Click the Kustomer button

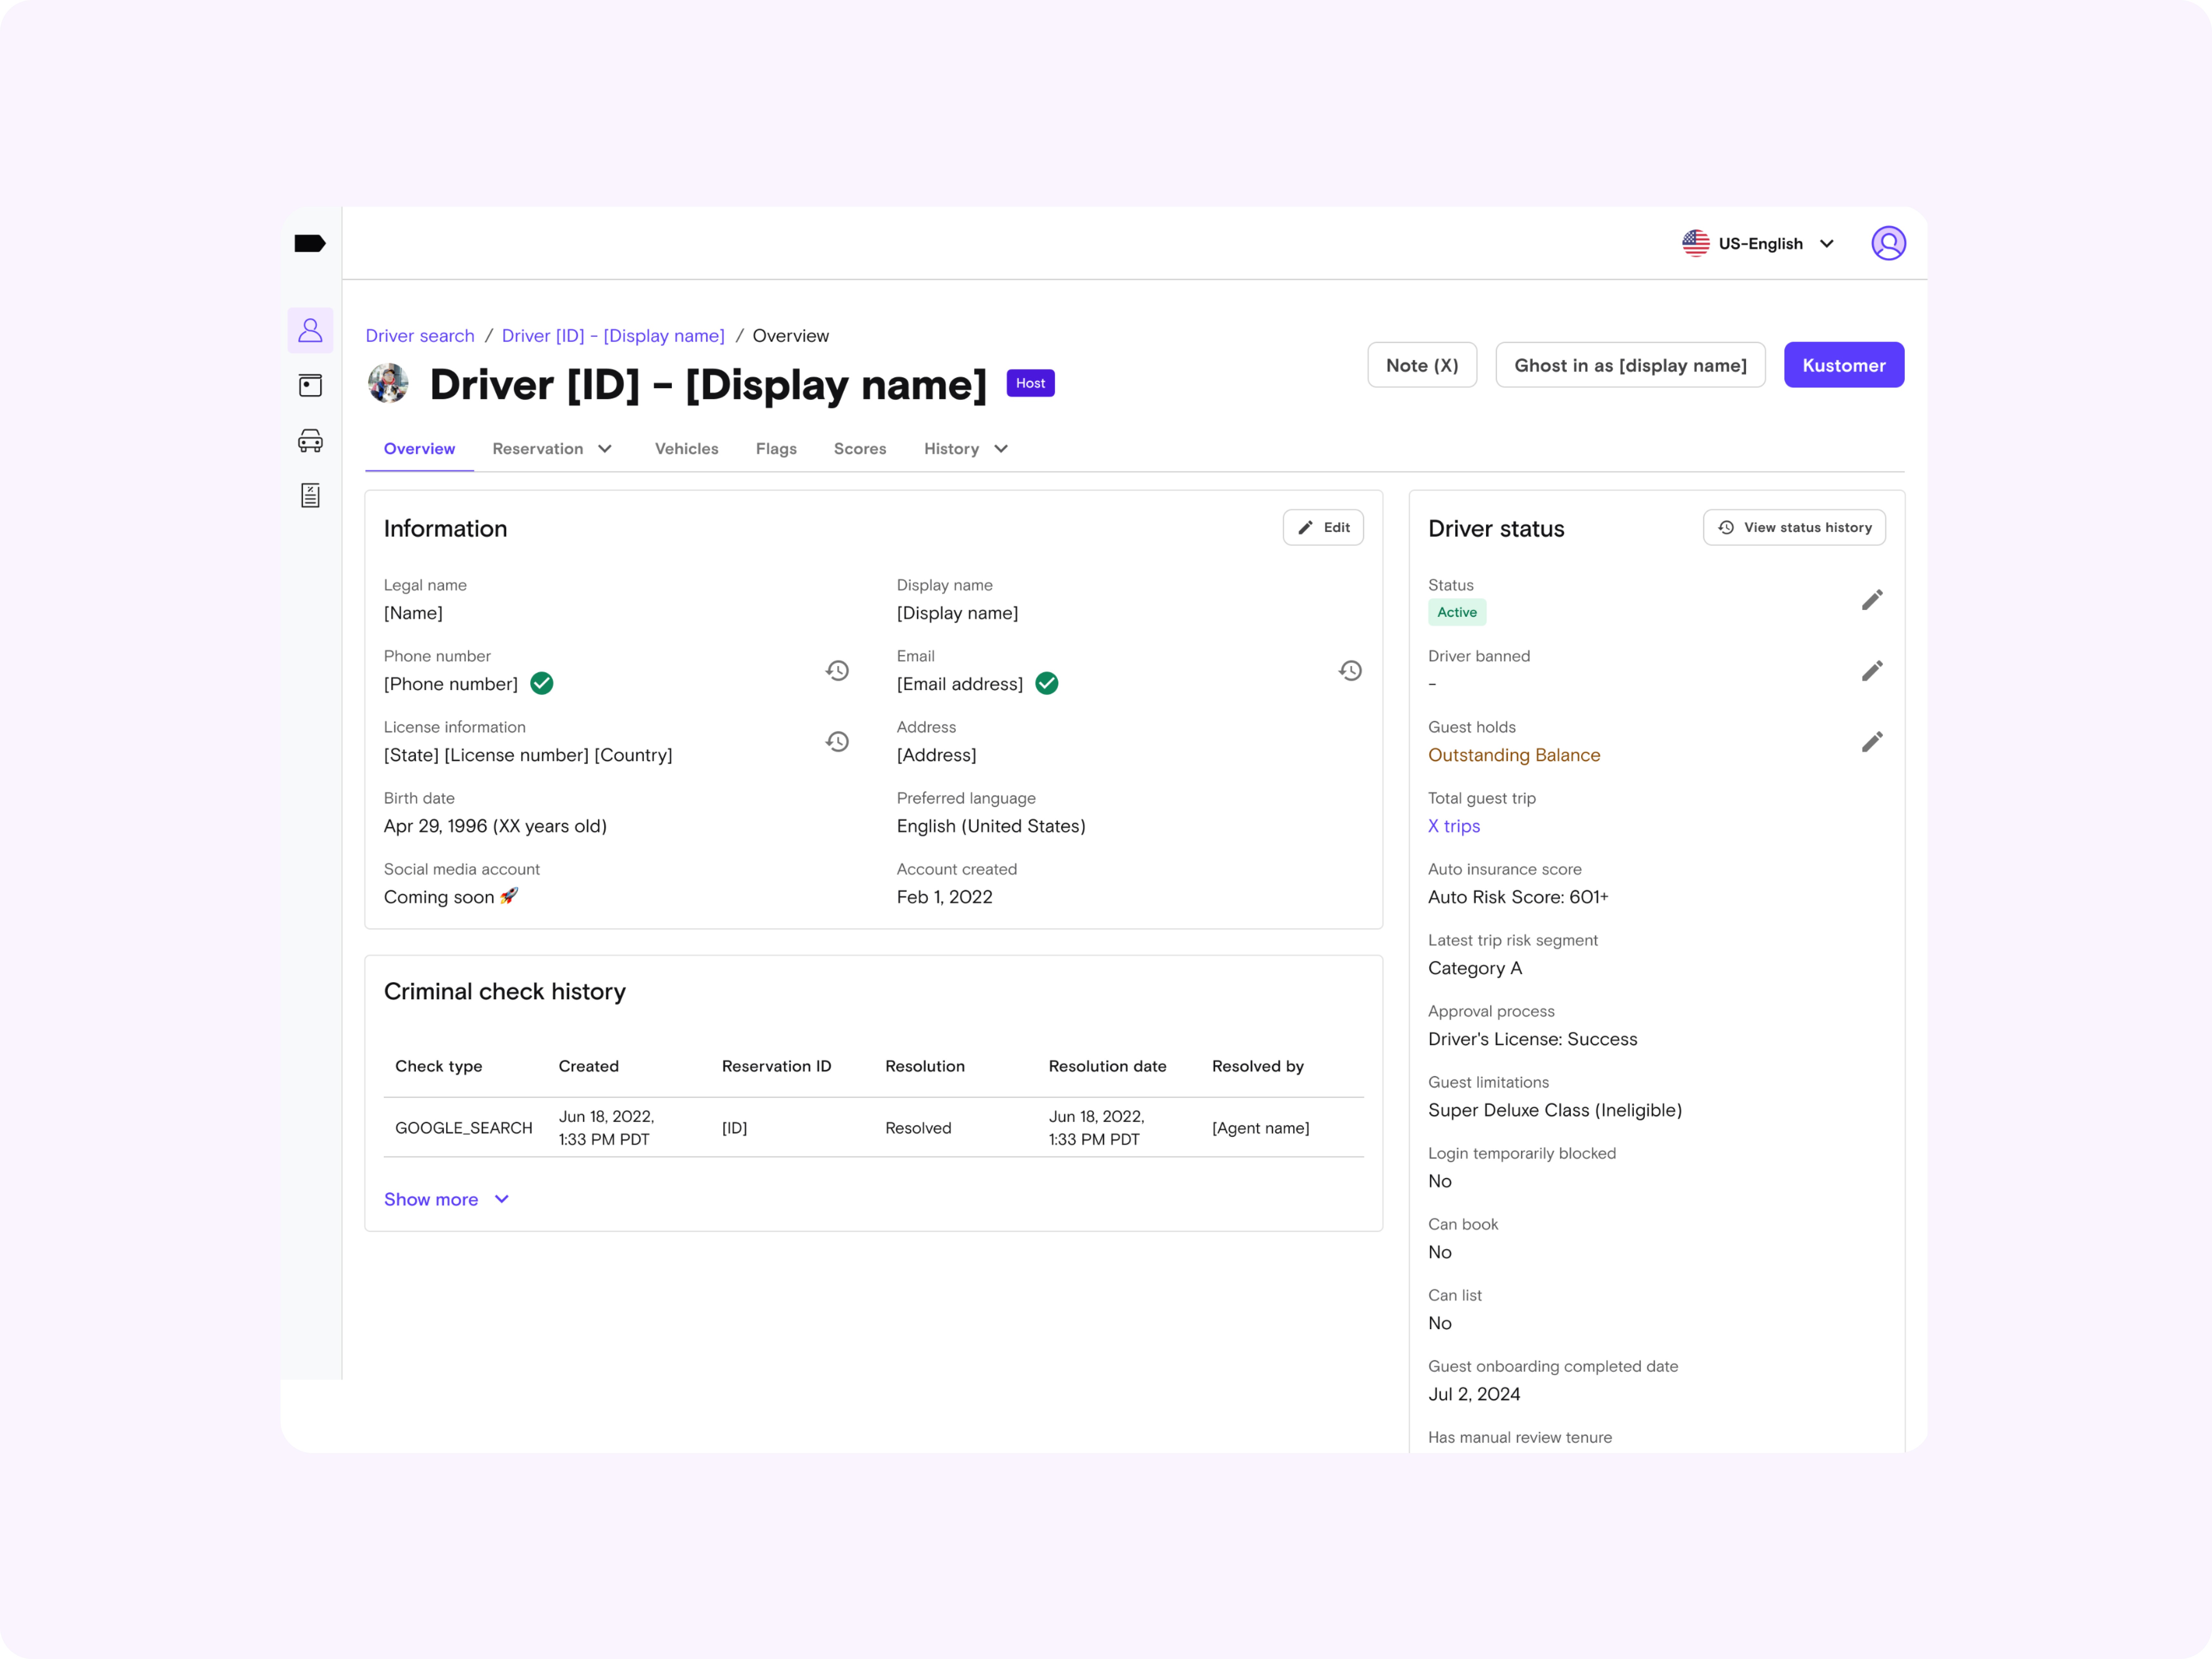1843,365
